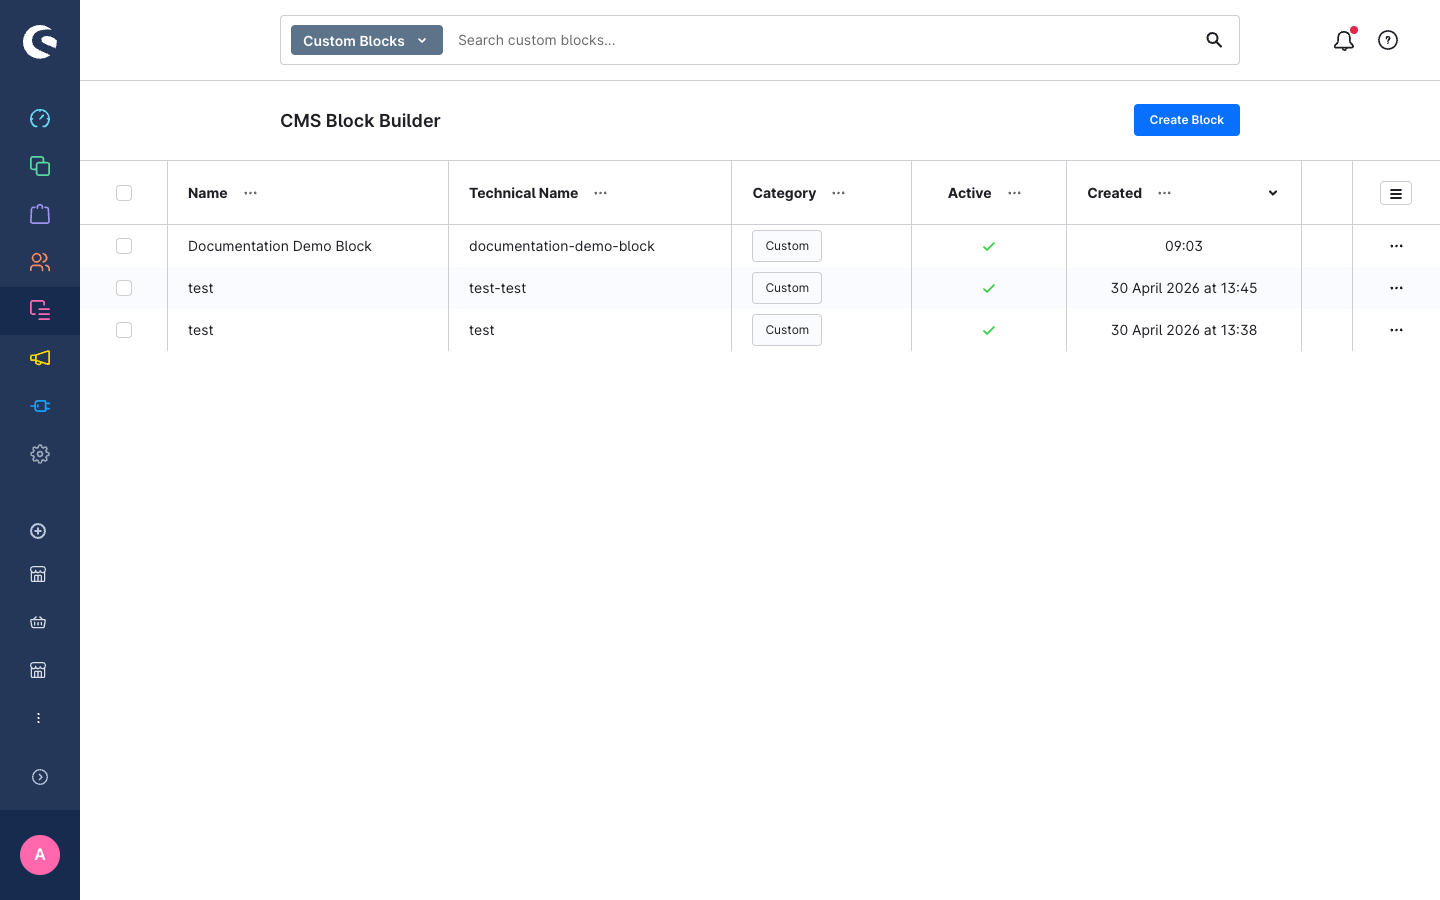Image resolution: width=1440 pixels, height=900 pixels.
Task: Tick checkbox for Documentation Demo Block row
Action: click(x=124, y=246)
